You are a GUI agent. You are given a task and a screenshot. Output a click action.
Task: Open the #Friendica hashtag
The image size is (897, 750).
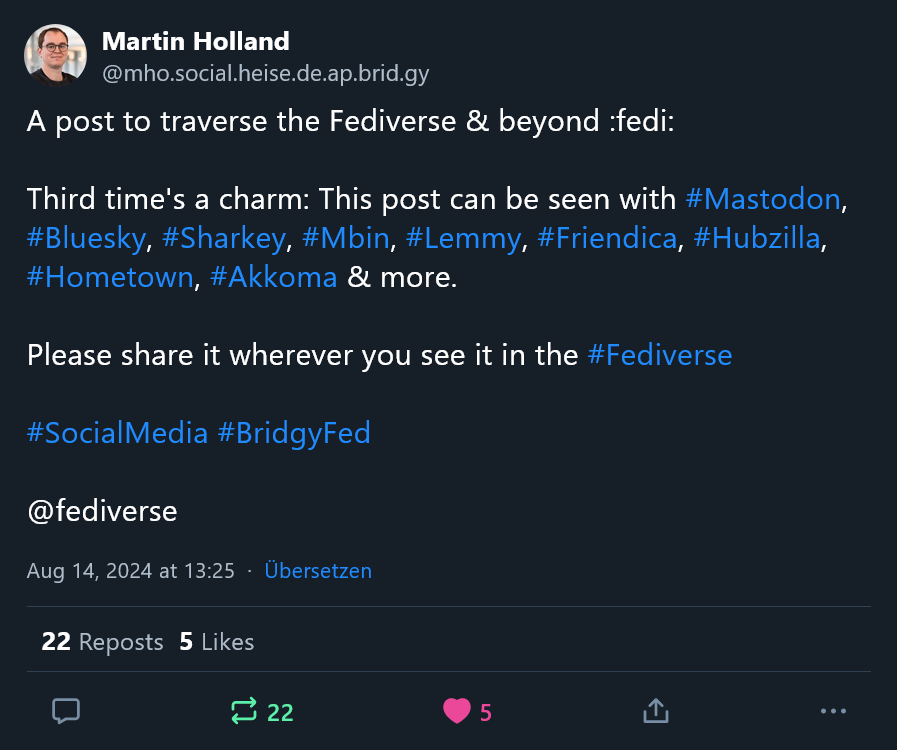[607, 238]
